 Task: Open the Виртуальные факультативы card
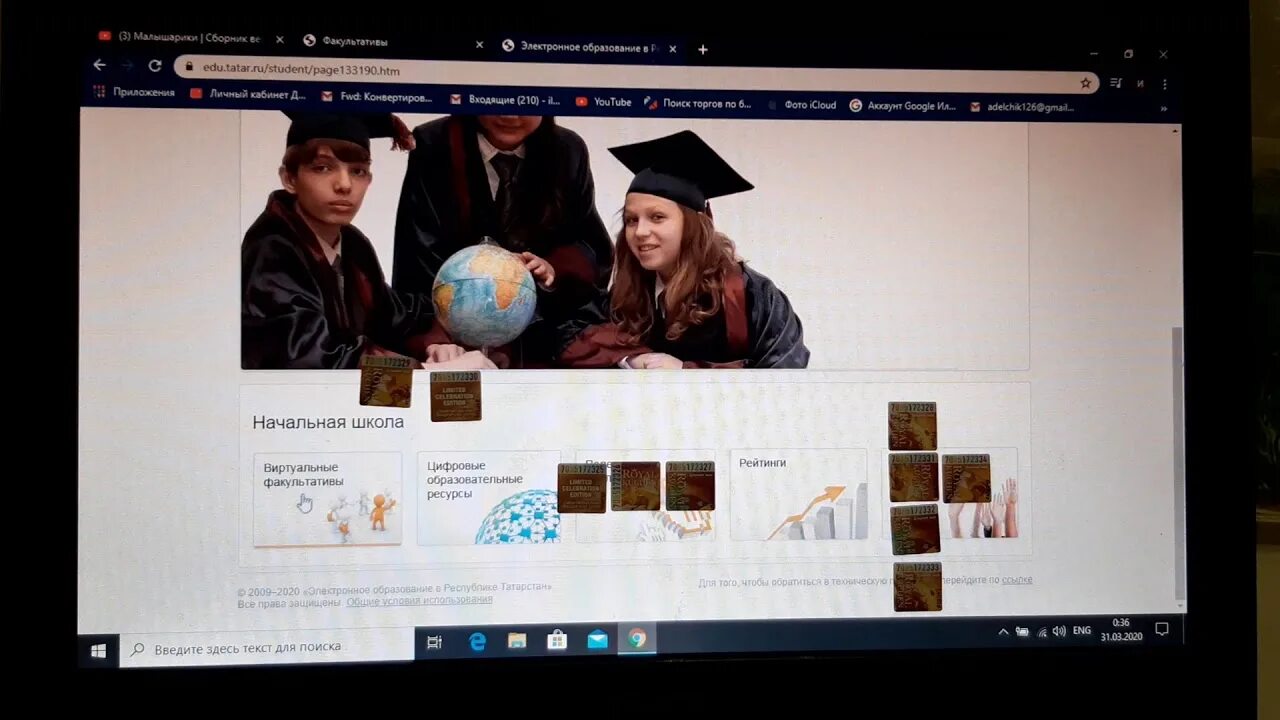(x=327, y=498)
